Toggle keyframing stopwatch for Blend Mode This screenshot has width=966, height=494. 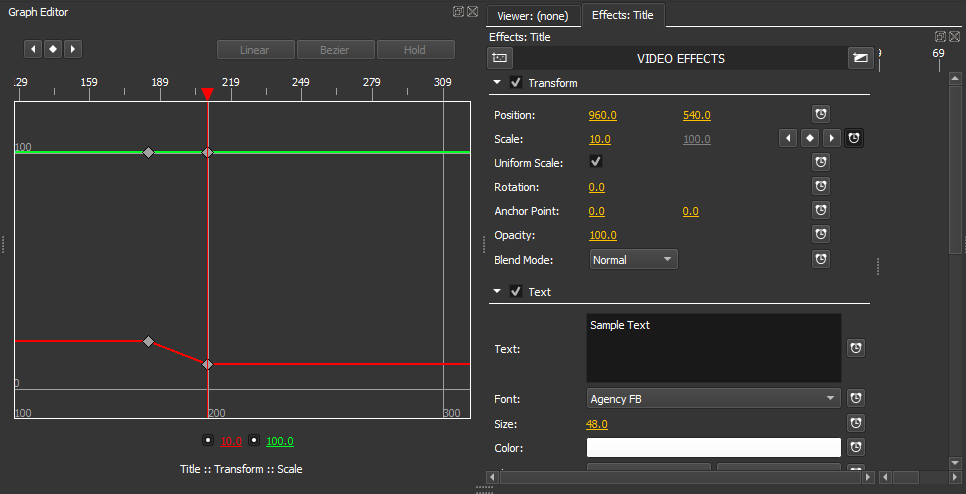821,259
